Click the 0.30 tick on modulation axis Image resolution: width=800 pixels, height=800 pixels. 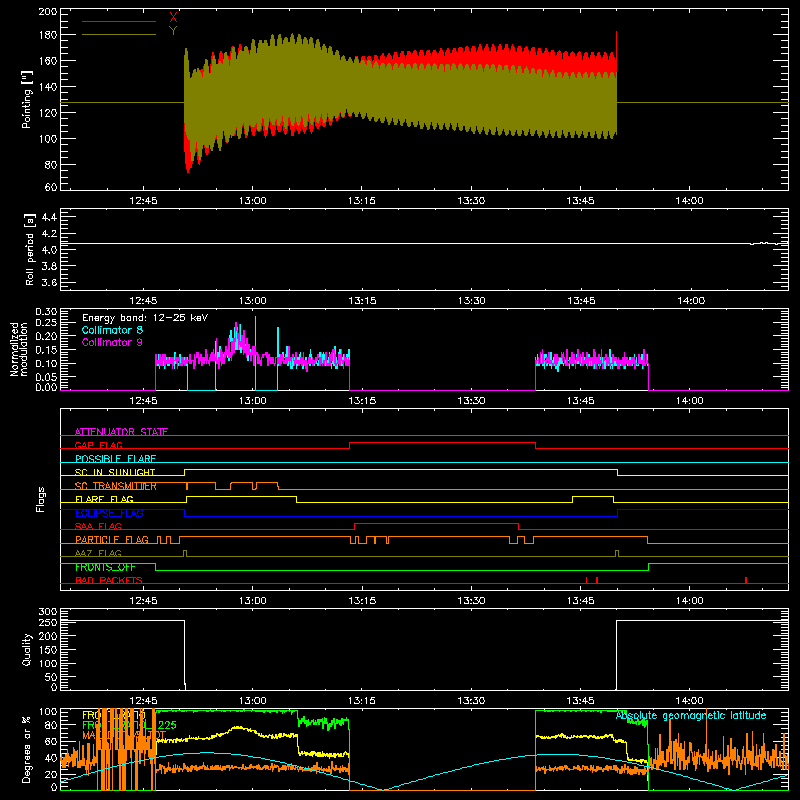click(x=46, y=312)
